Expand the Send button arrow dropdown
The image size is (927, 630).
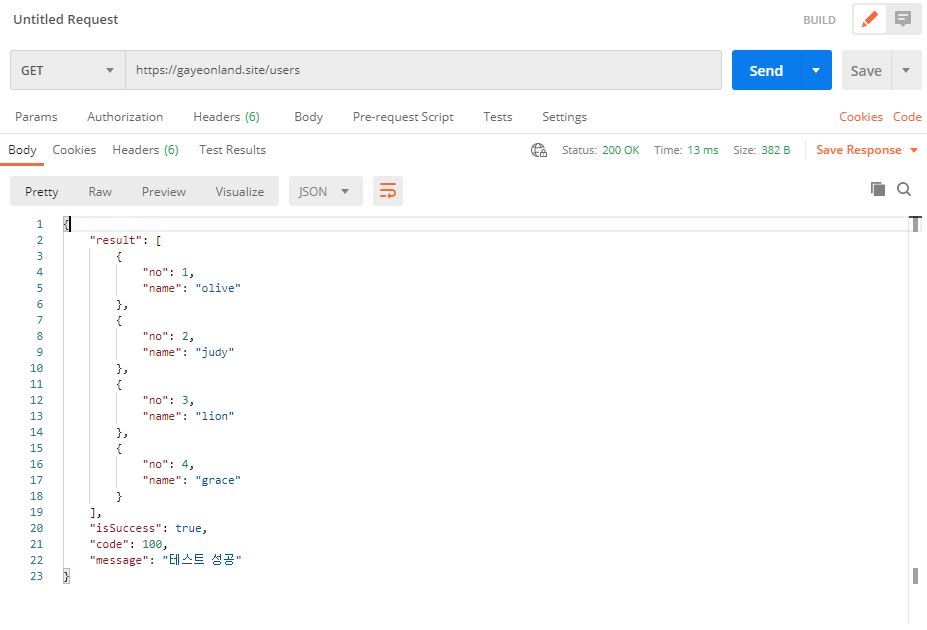816,71
